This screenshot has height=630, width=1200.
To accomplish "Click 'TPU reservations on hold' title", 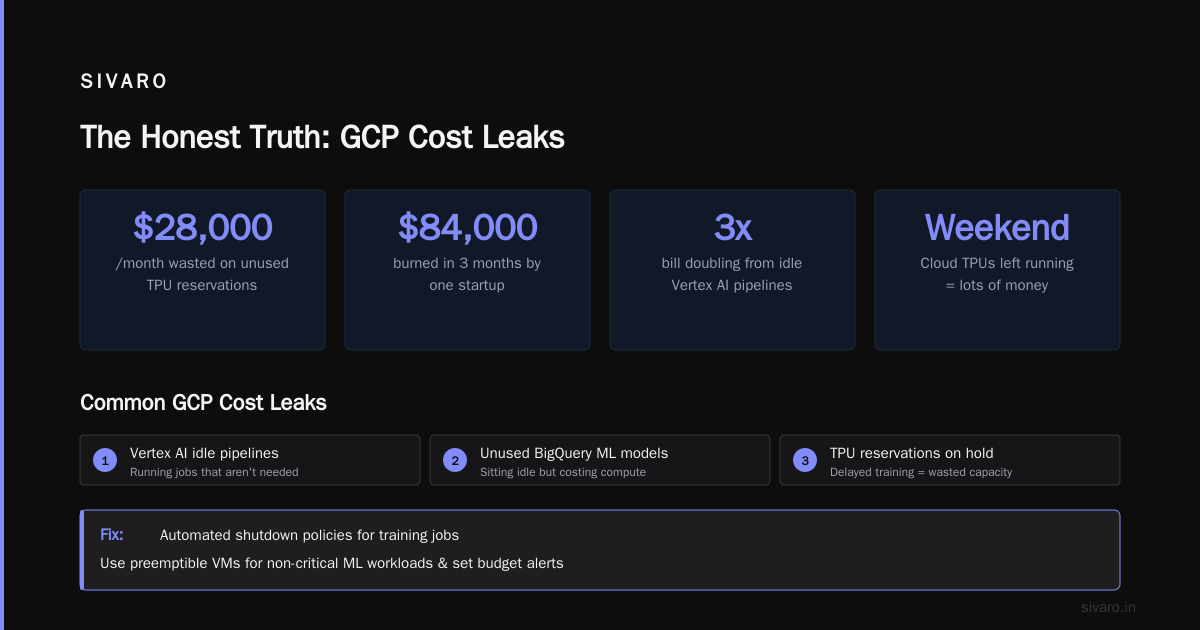I will pos(912,453).
